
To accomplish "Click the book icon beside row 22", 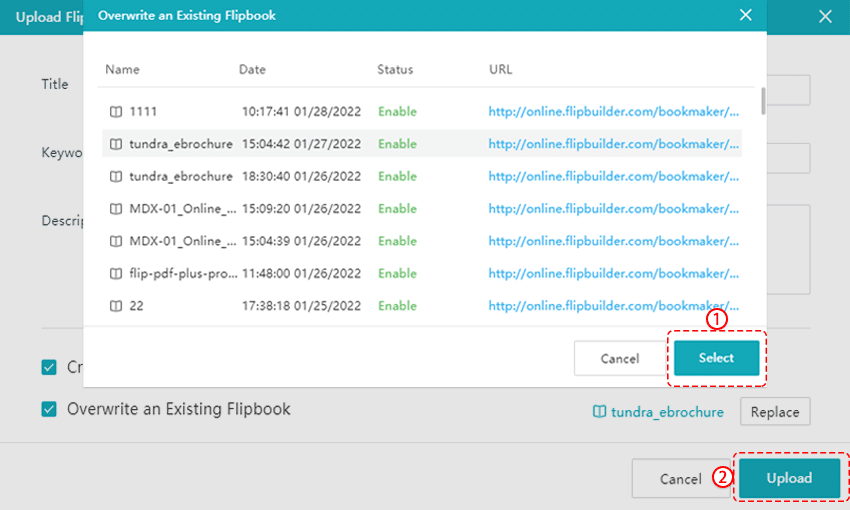I will 115,306.
